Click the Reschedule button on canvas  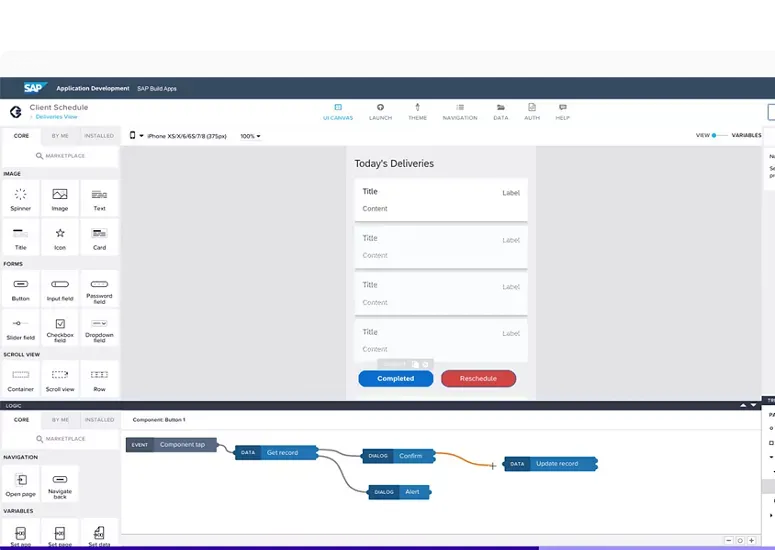[478, 379]
